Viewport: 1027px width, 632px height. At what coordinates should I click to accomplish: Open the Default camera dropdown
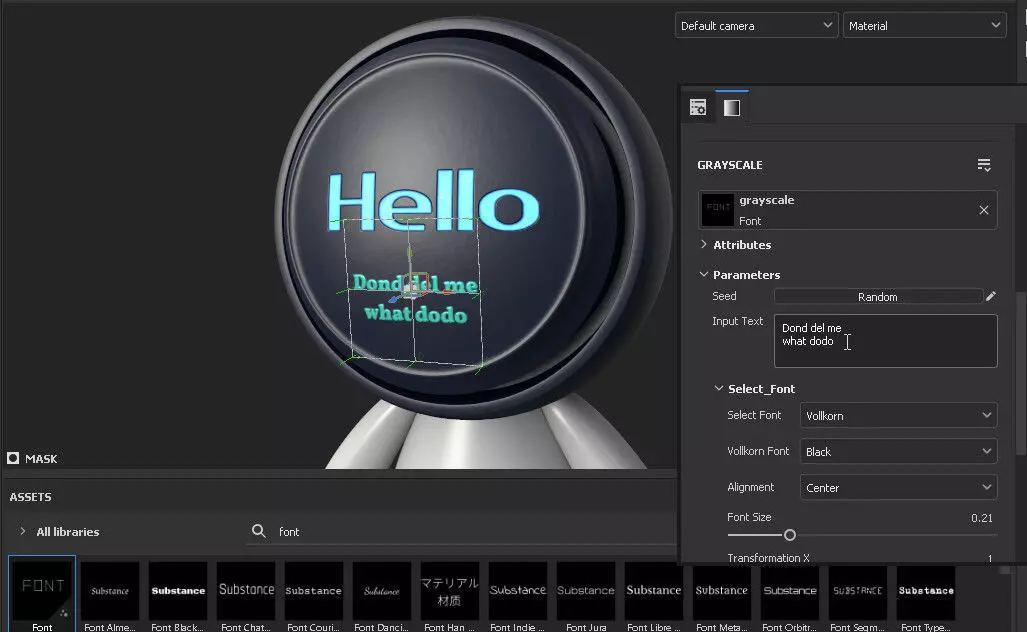point(756,26)
